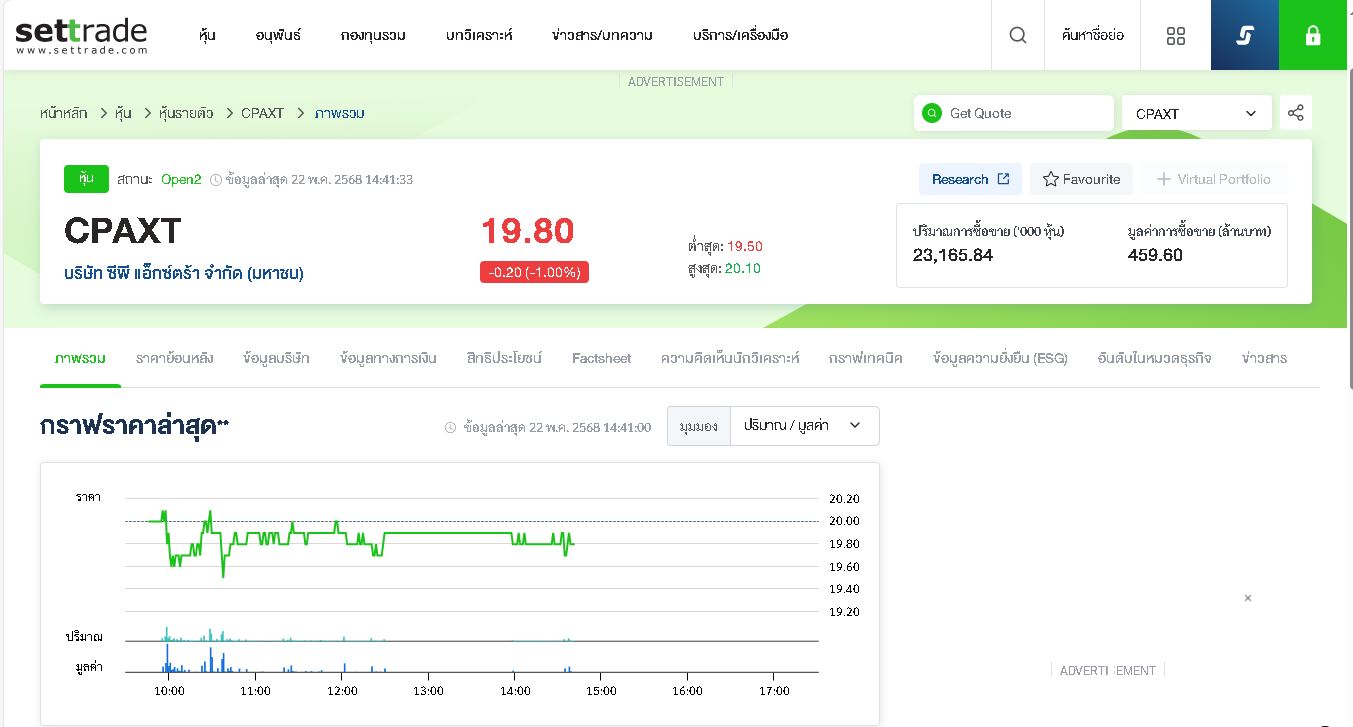
Task: Expand the ปริมาณ / มูลค่า view dropdown
Action: tap(805, 426)
